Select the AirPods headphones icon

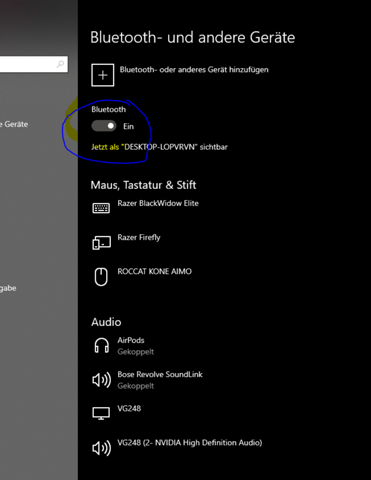(x=101, y=345)
